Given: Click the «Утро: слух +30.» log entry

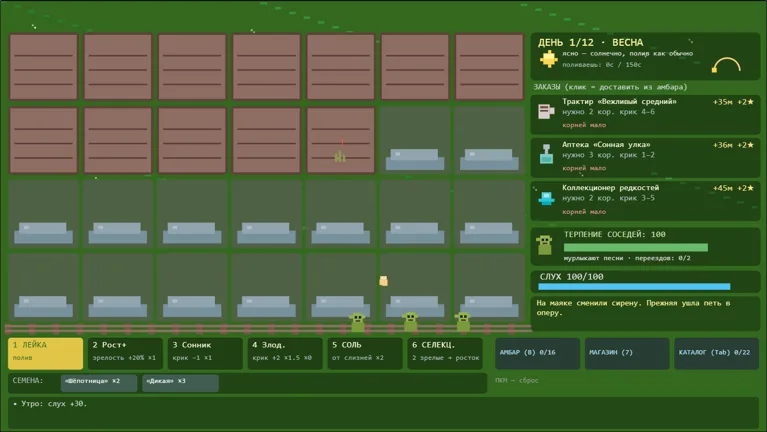Looking at the screenshot, I should (50, 404).
